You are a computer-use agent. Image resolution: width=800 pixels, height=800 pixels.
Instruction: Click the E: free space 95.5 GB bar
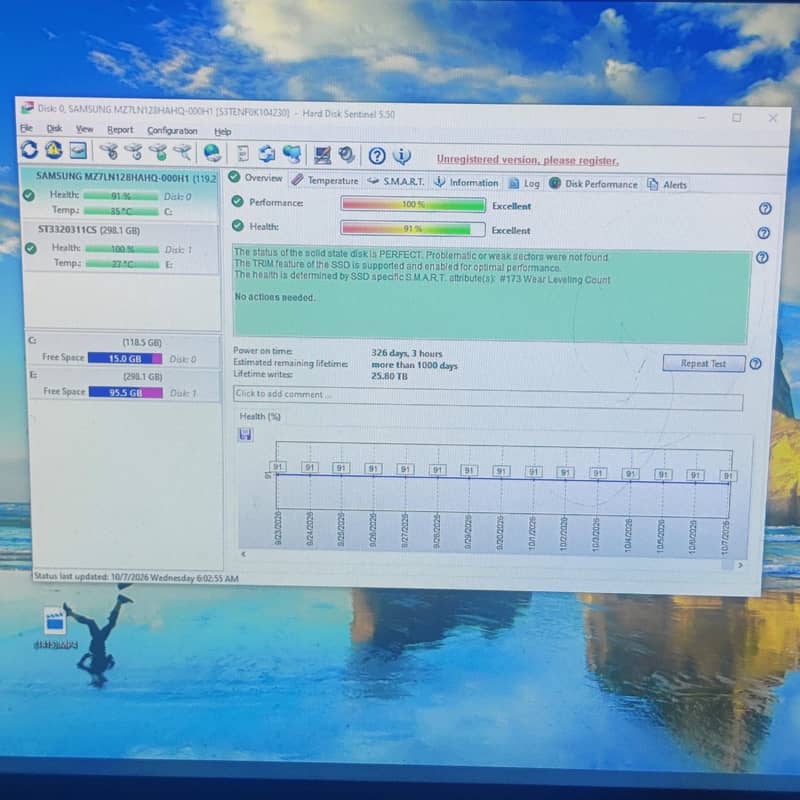tap(126, 392)
